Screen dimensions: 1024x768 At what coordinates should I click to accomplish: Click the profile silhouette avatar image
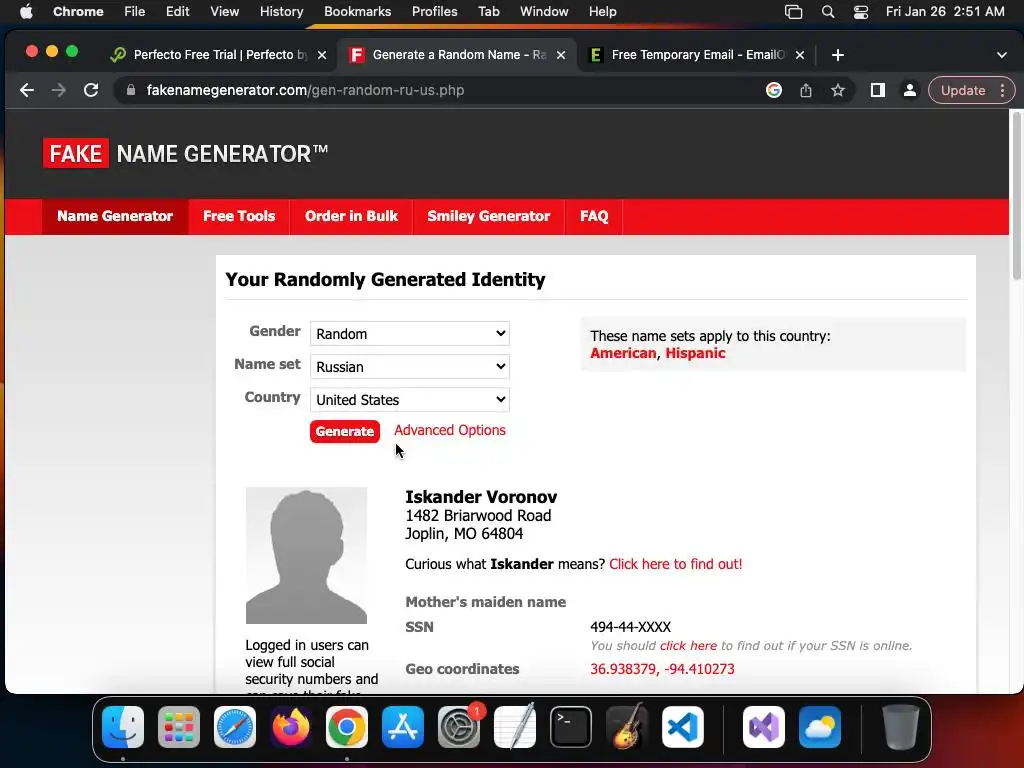[306, 555]
